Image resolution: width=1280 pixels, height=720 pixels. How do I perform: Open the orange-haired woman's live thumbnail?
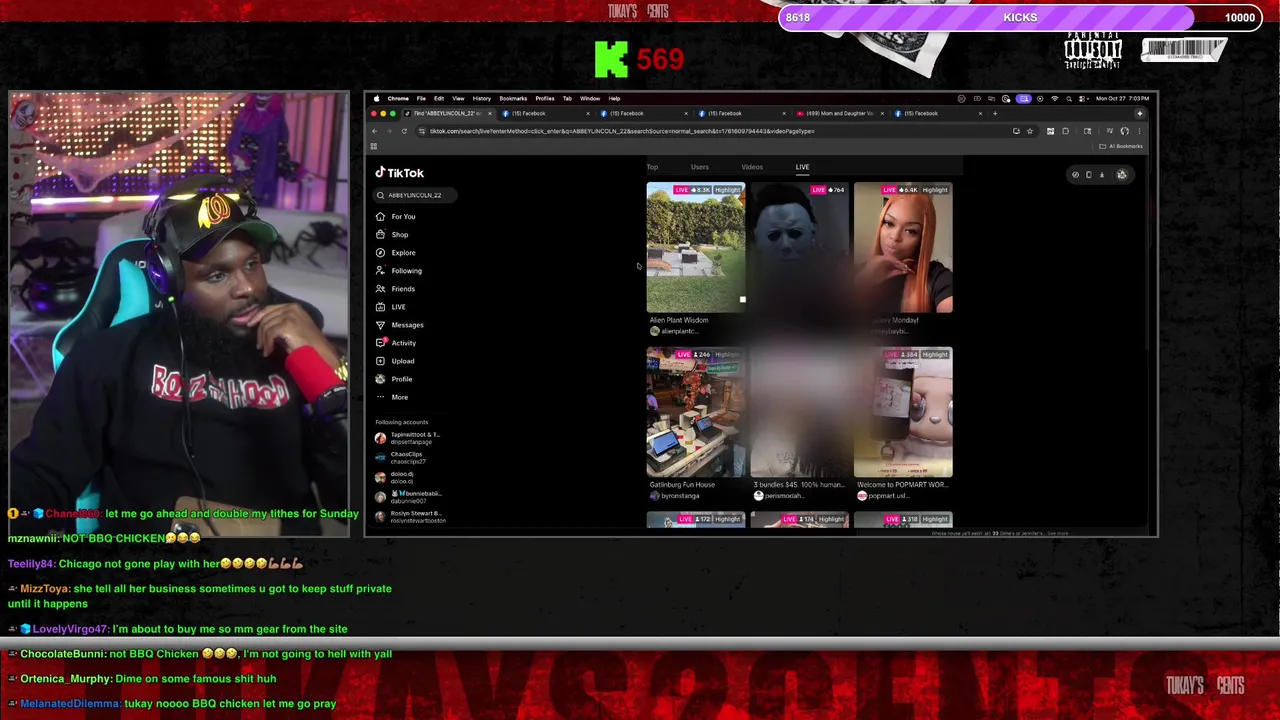903,248
